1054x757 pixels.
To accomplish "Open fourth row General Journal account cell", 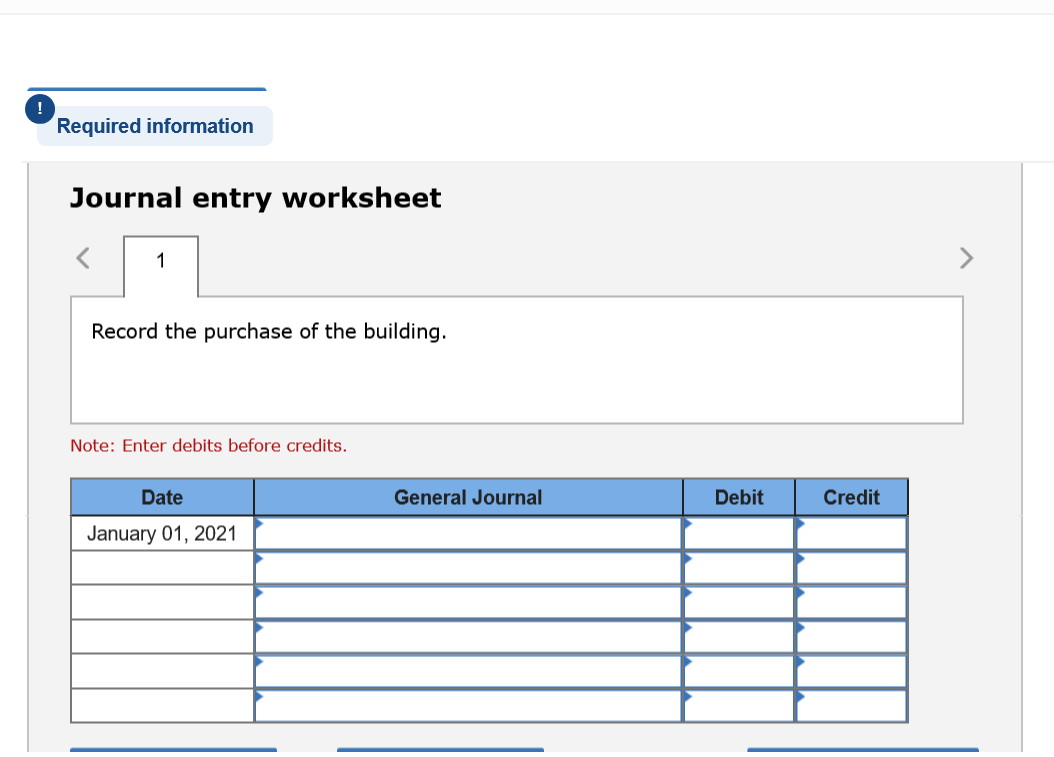I will pos(469,637).
